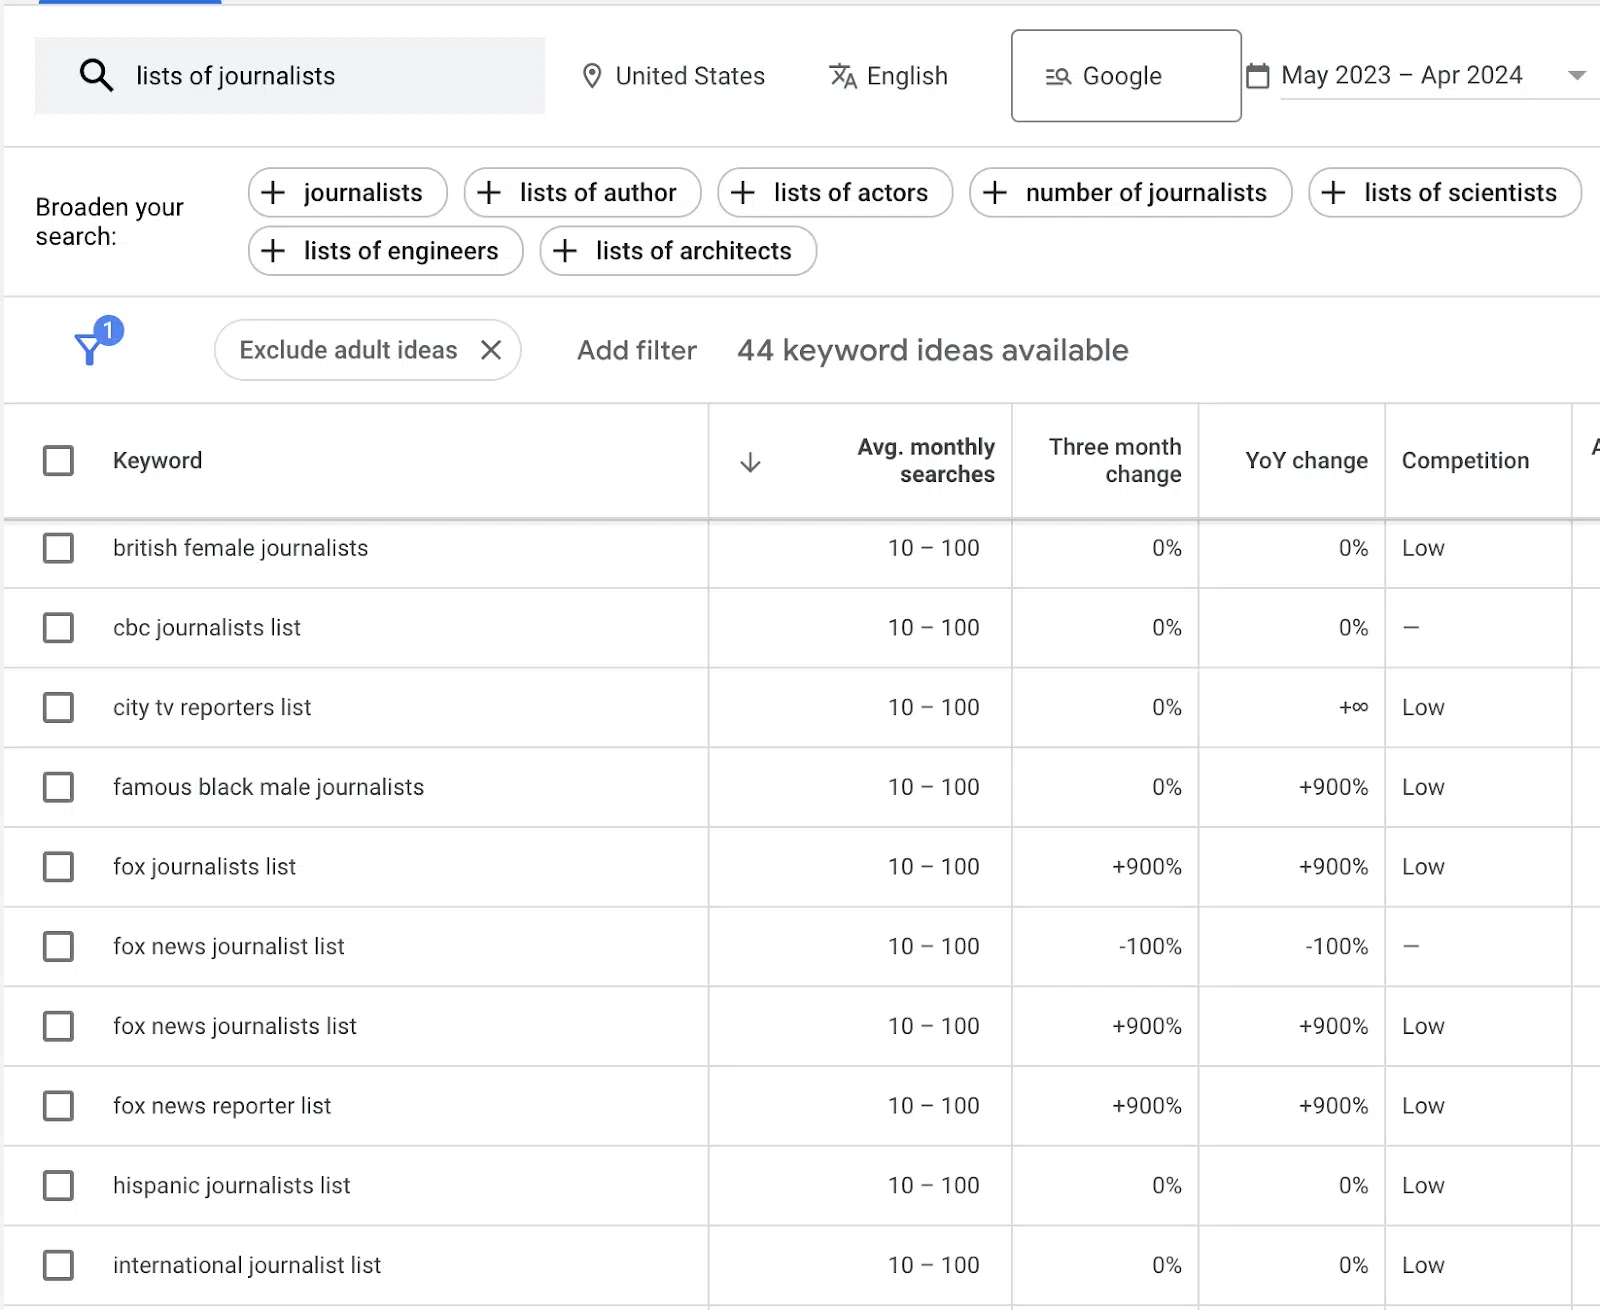Add 'lists of engineers' suggestion
Screen dimensions: 1600x1310
point(386,250)
